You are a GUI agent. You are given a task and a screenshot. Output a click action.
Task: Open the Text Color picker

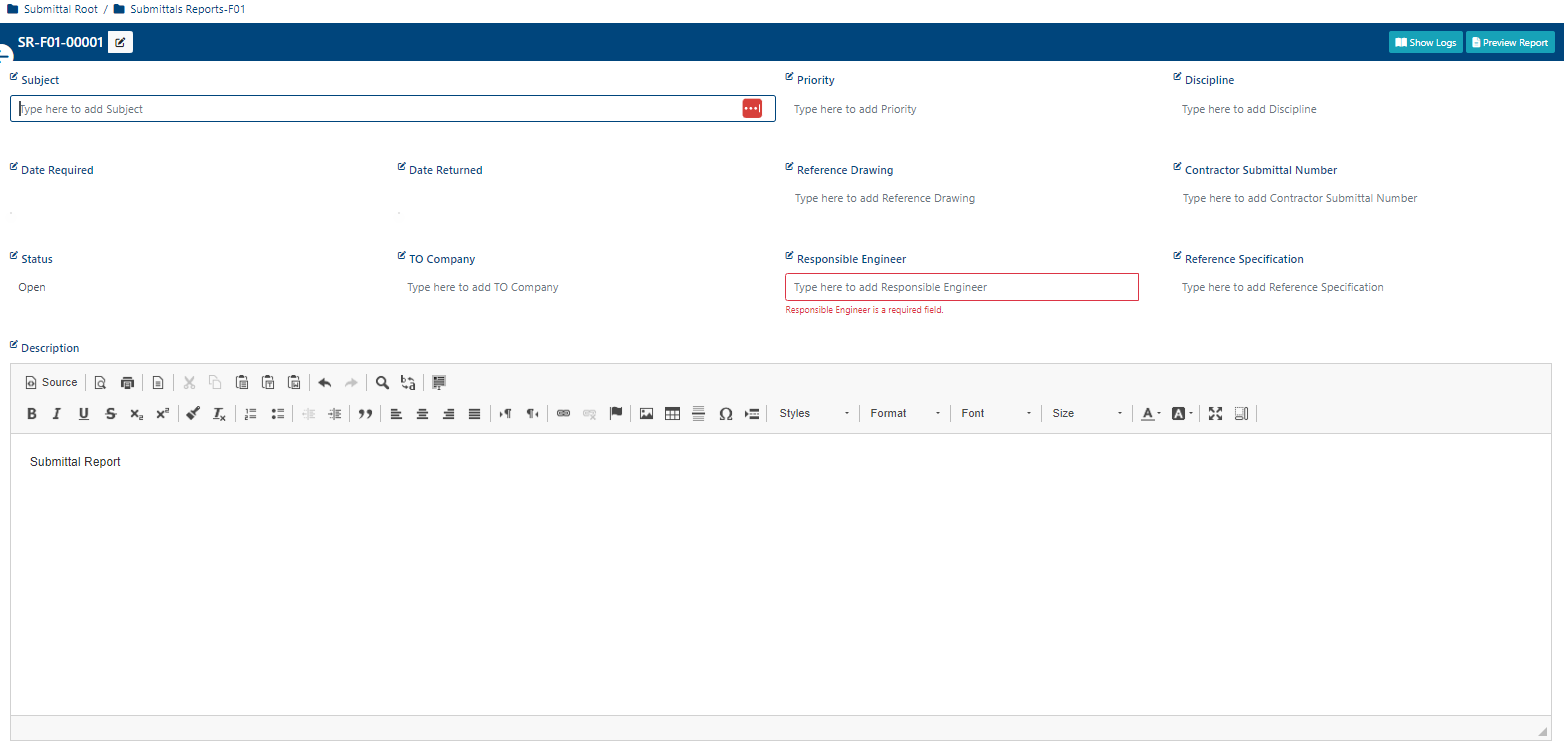[x=1151, y=413]
